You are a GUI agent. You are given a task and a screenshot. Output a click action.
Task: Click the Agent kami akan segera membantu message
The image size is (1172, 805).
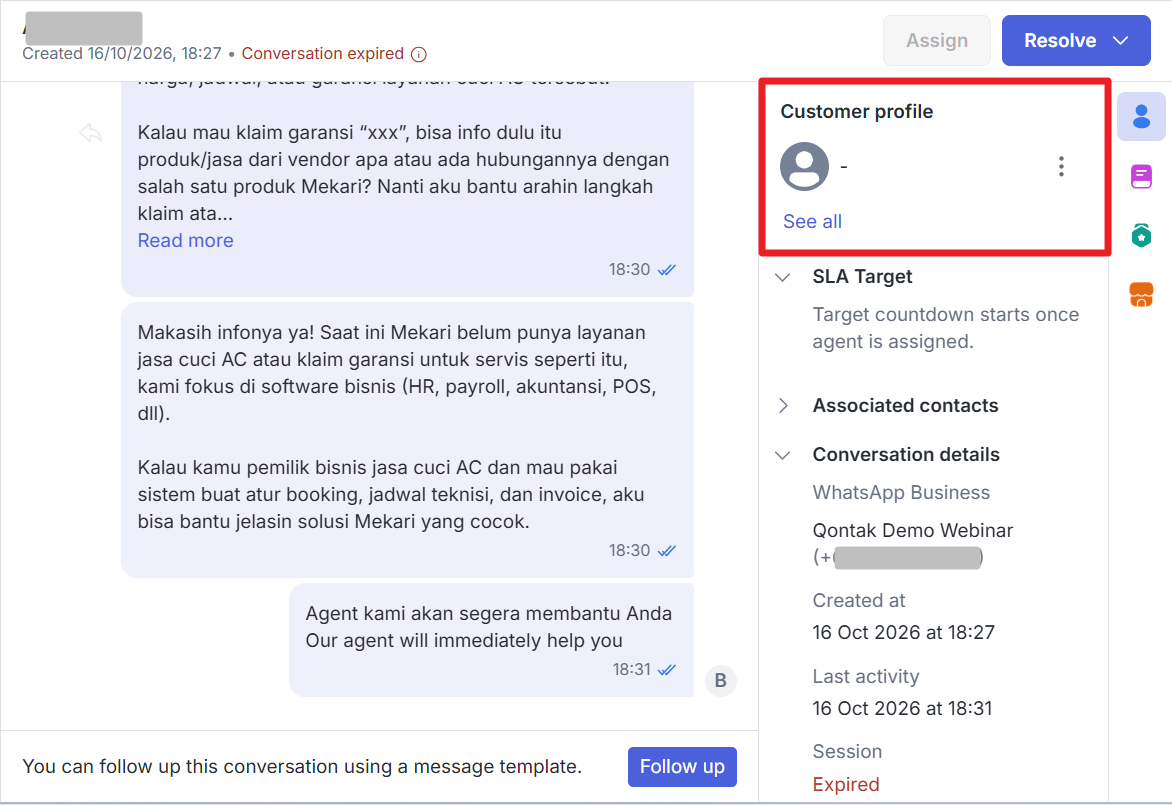click(491, 640)
